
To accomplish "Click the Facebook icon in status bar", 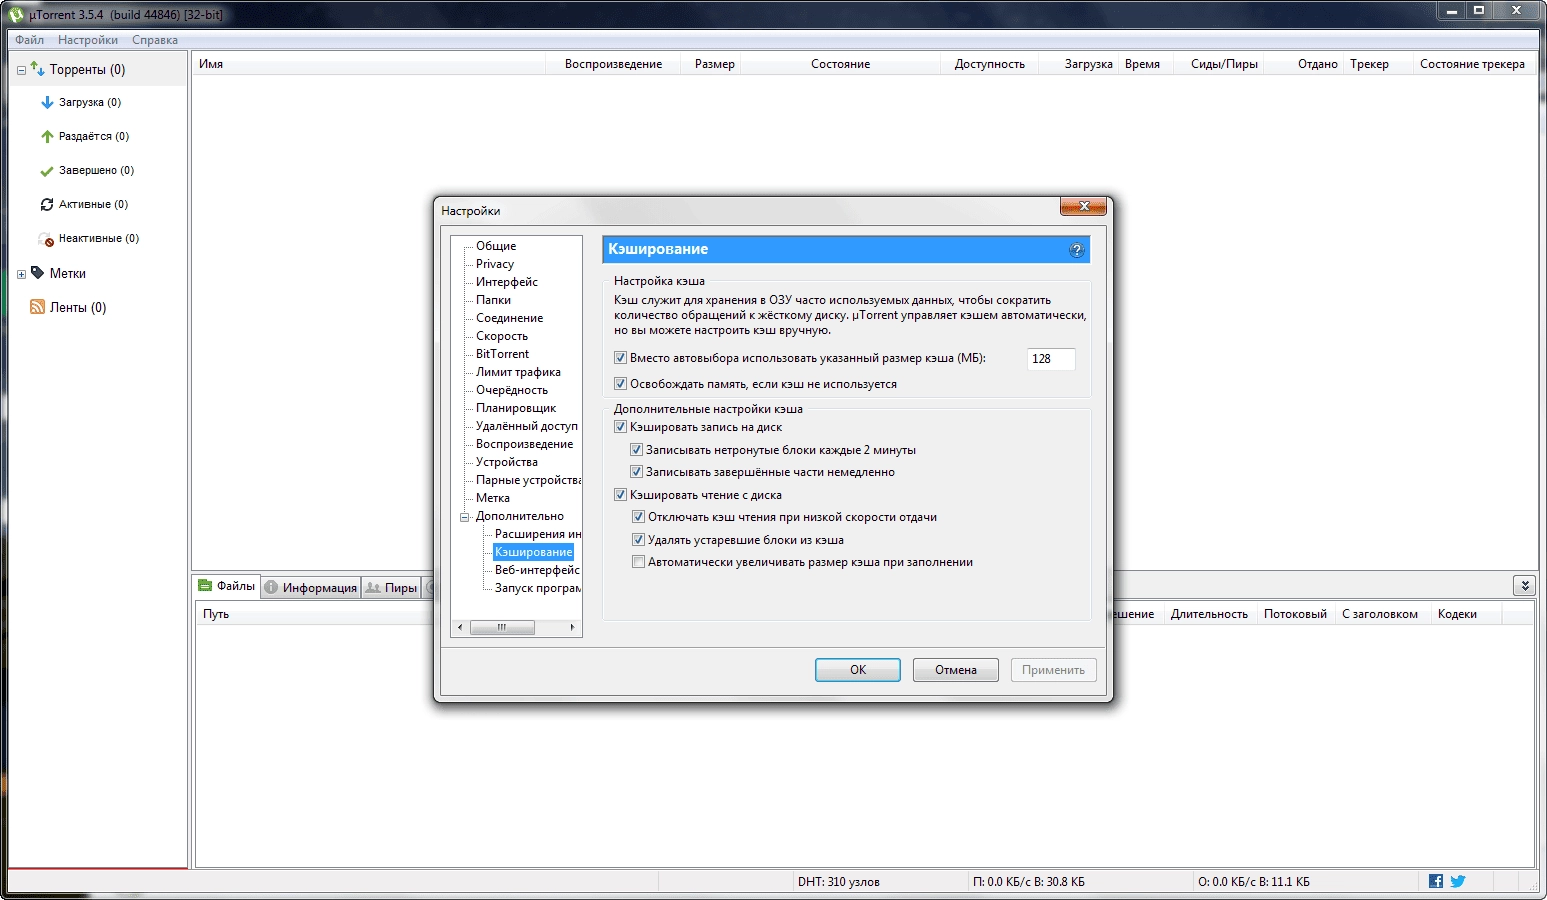I will tap(1436, 881).
